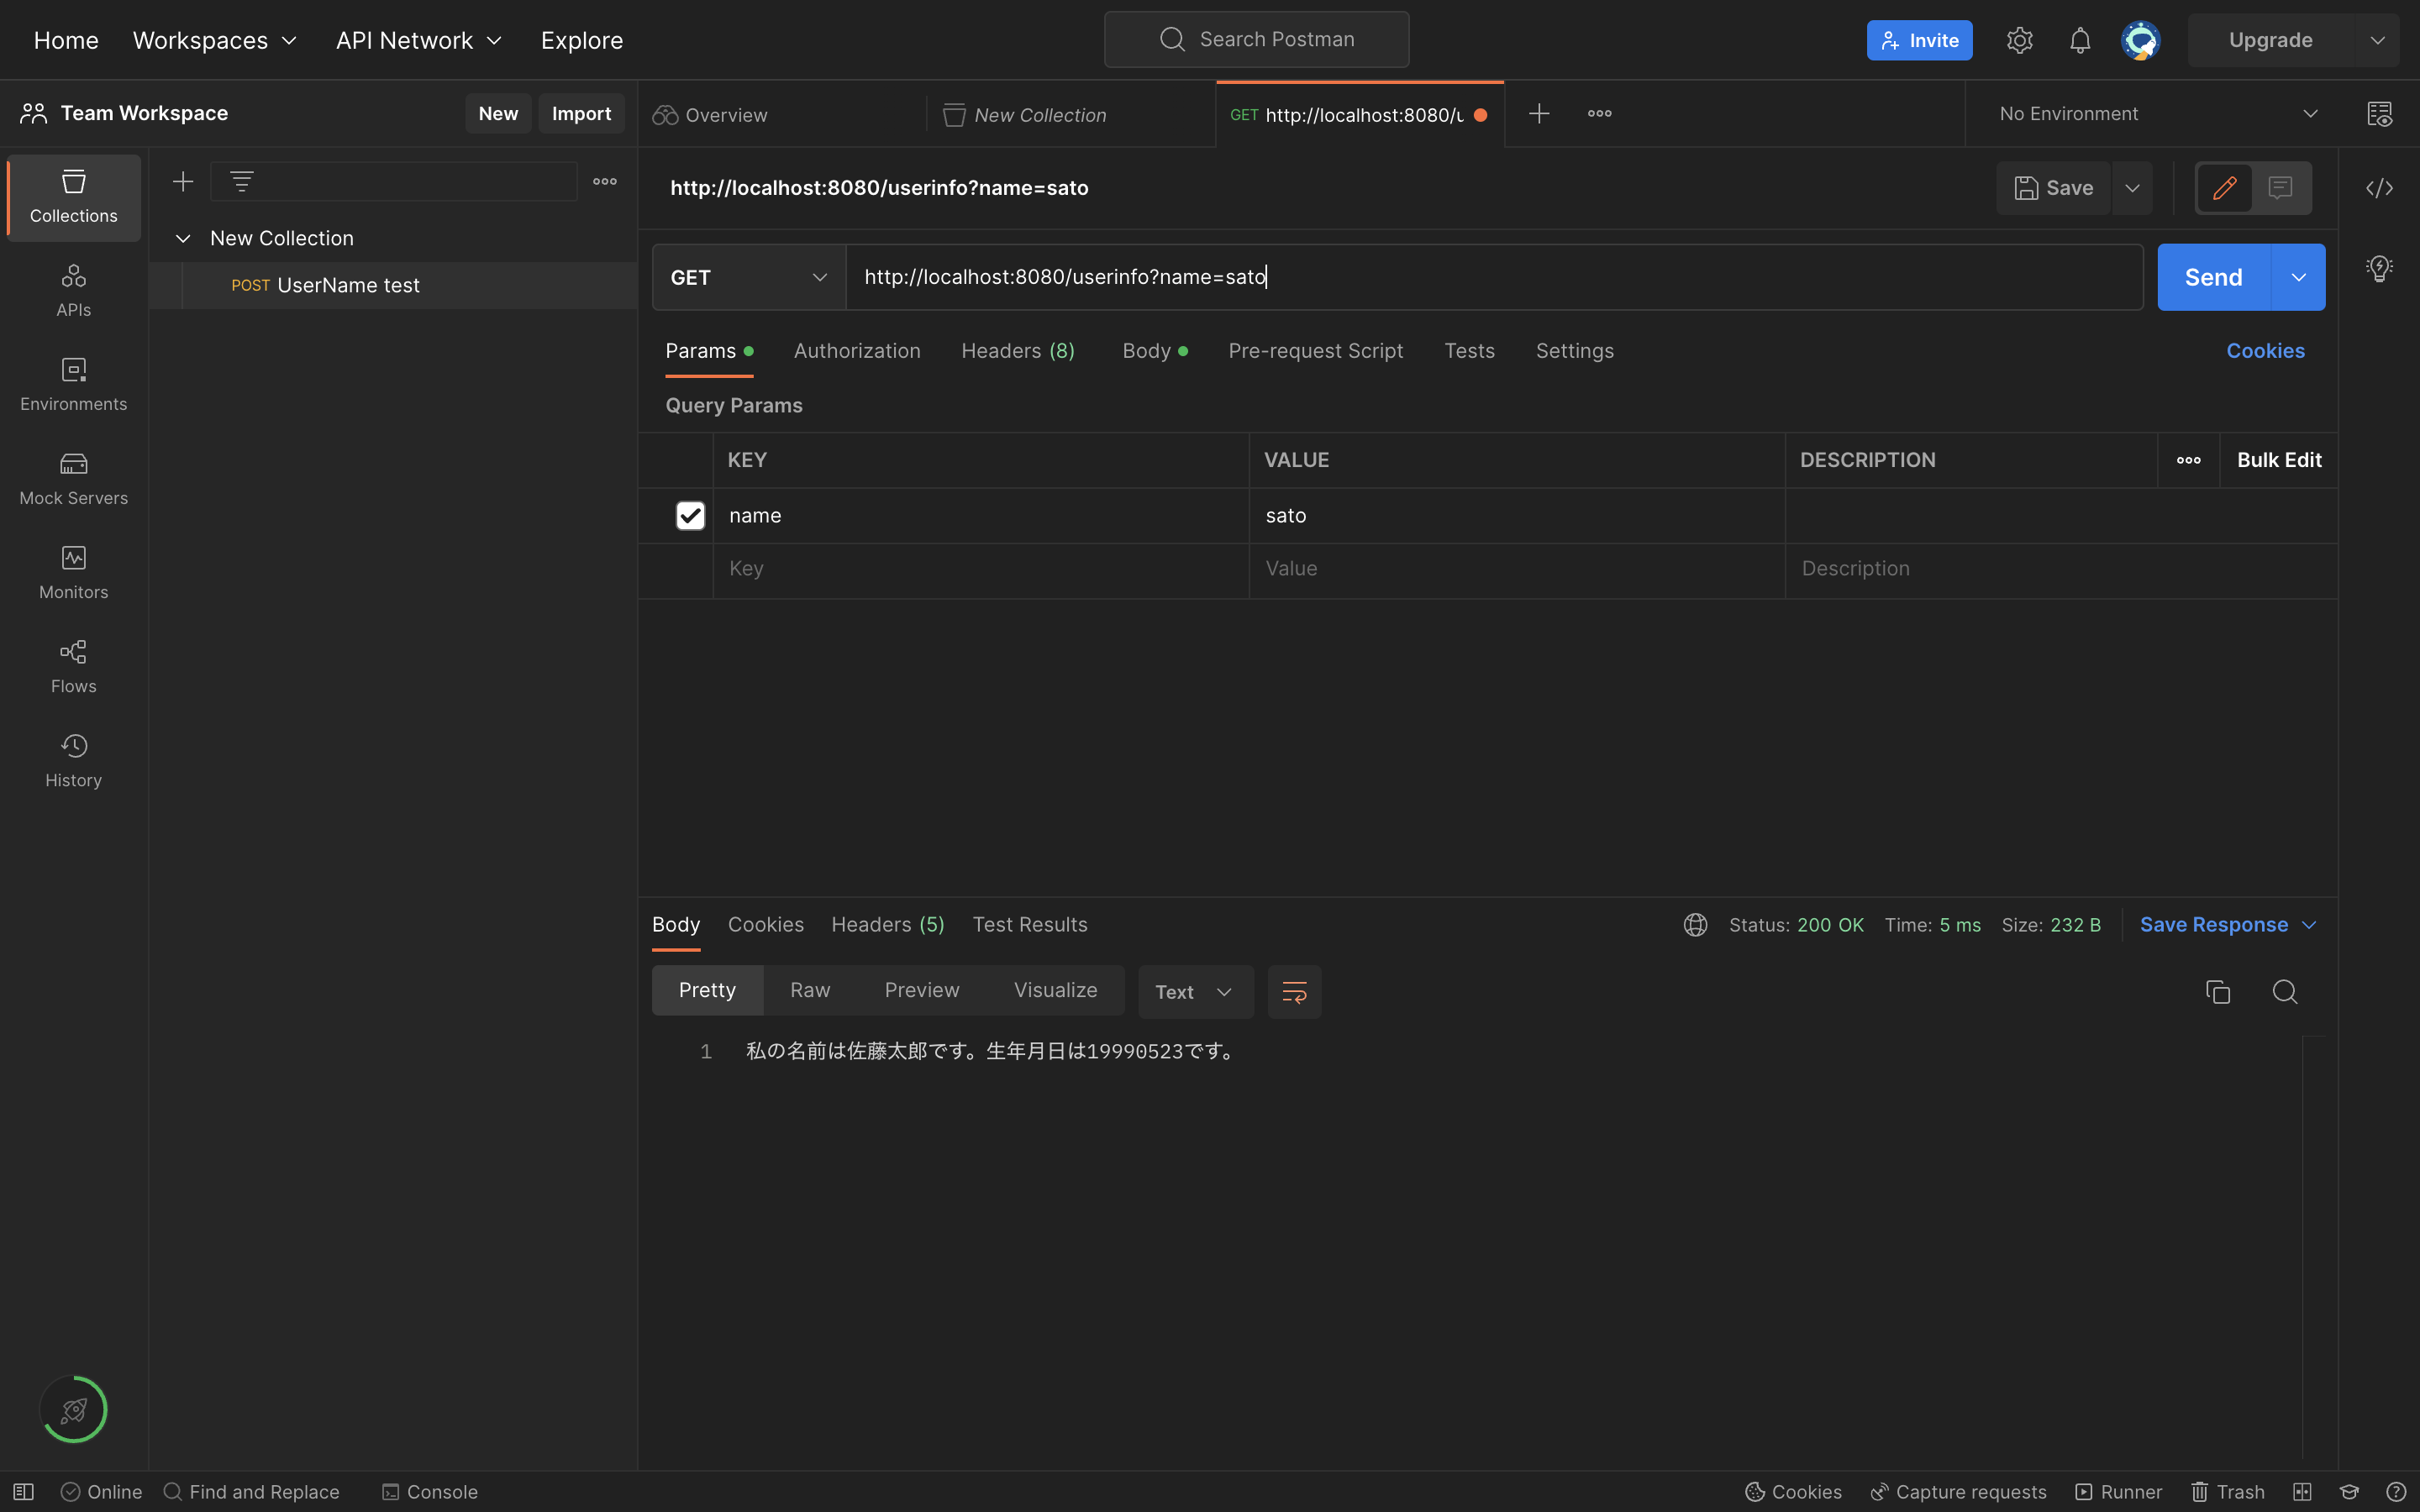Viewport: 2420px width, 1512px height.
Task: Switch to the Authorization tab
Action: (857, 350)
